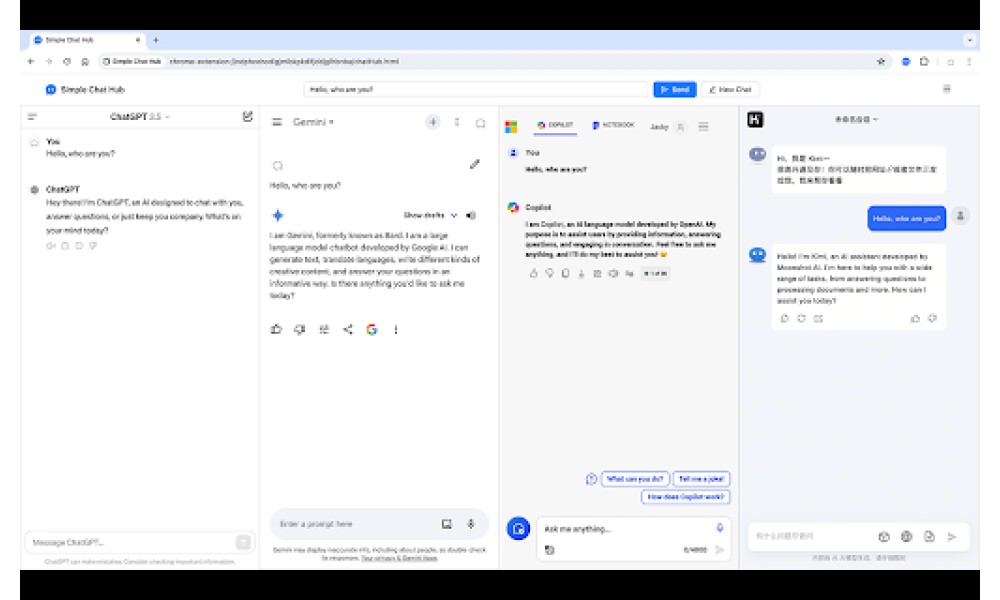This screenshot has width=1000, height=600.
Task: Open the ChatGPT sidebar menu icon
Action: pyautogui.click(x=33, y=117)
